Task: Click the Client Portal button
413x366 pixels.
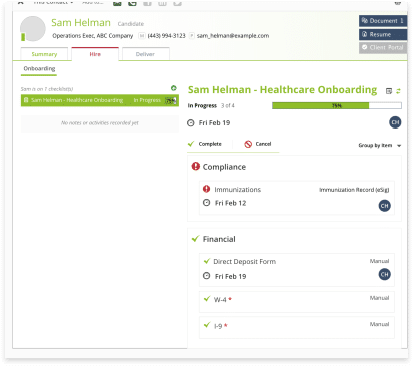Action: [383, 47]
